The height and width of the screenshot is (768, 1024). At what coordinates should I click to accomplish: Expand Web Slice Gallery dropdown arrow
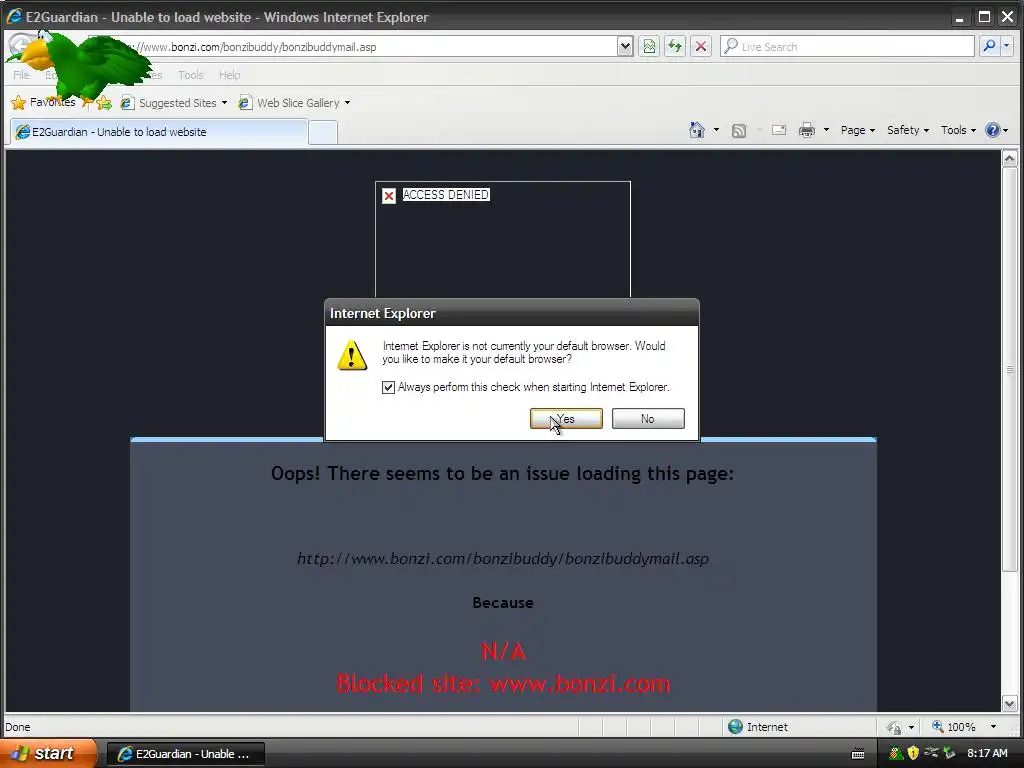pyautogui.click(x=347, y=103)
